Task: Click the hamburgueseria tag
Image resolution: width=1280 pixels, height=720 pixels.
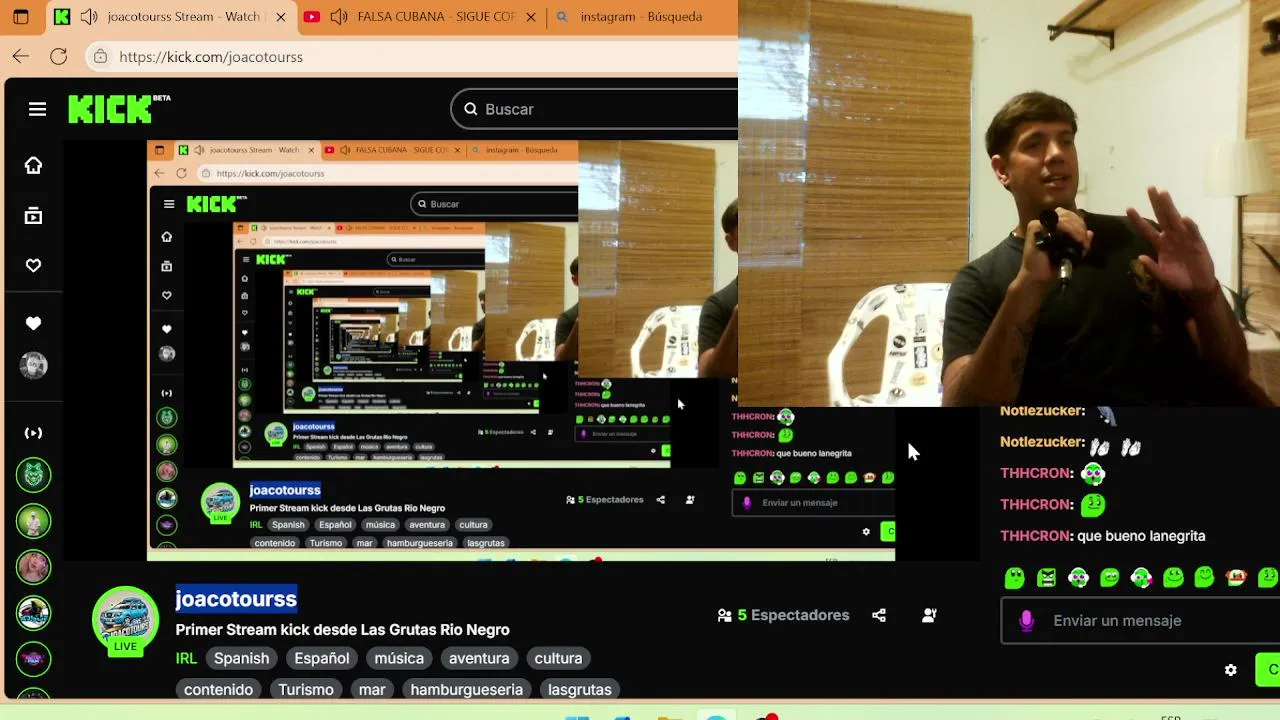Action: [466, 689]
